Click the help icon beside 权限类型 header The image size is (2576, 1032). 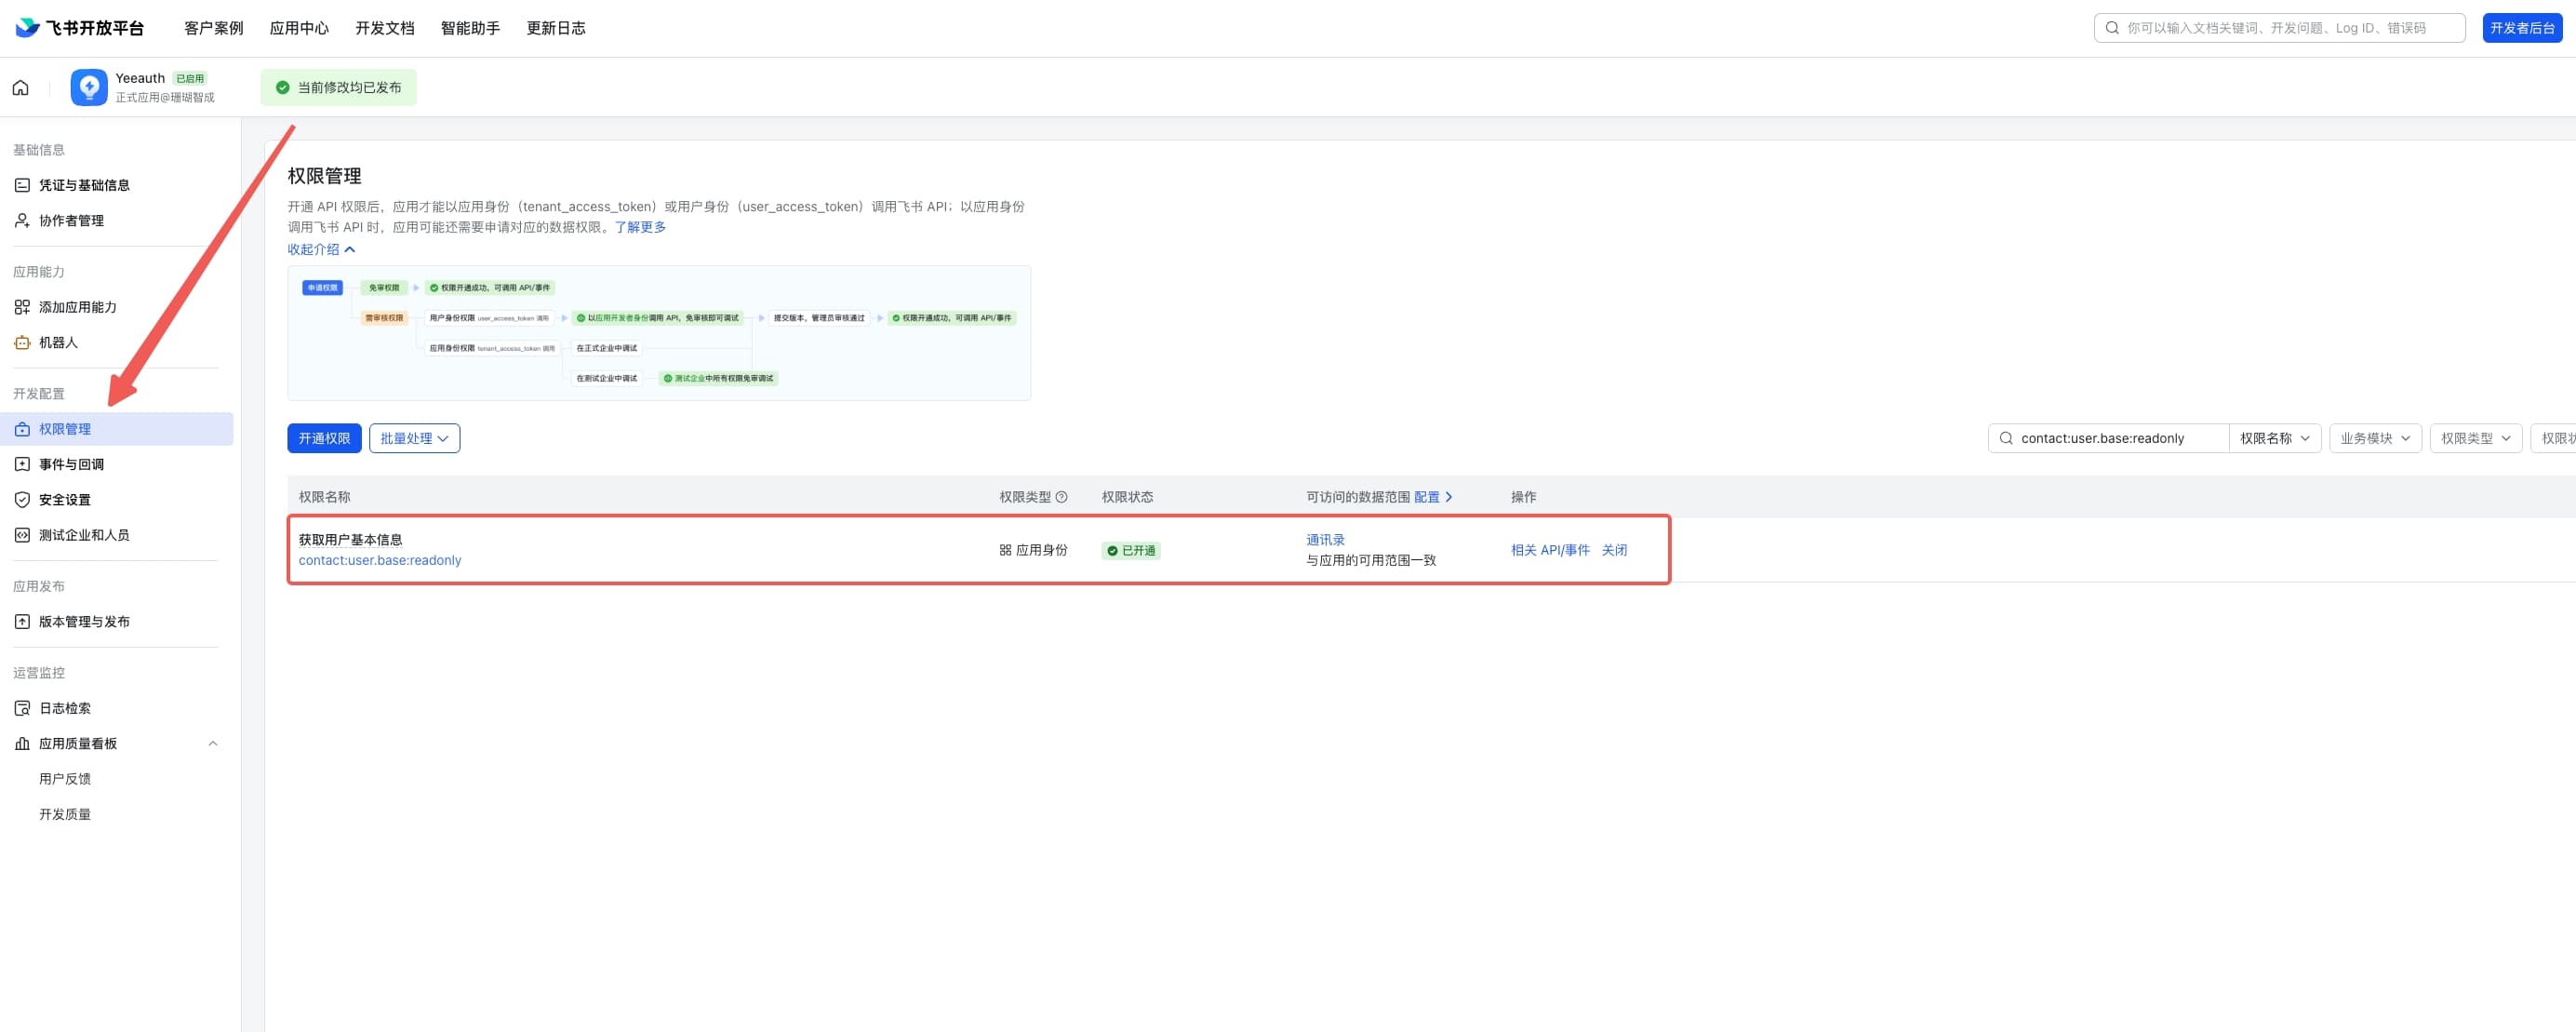pos(1062,497)
